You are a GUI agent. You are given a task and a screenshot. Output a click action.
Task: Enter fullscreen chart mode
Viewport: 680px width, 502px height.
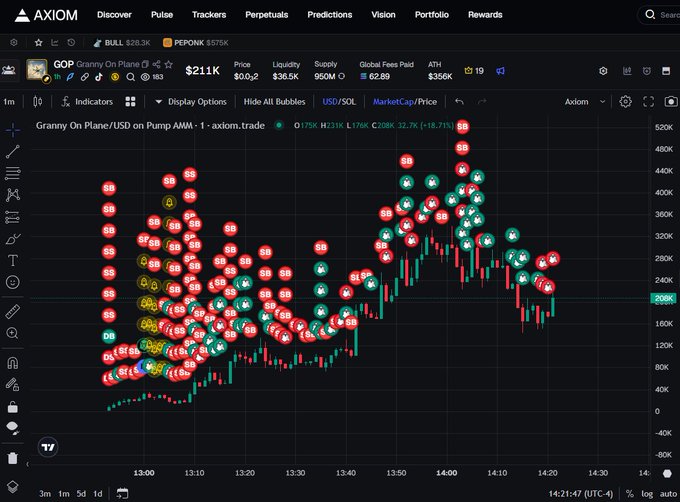click(648, 102)
